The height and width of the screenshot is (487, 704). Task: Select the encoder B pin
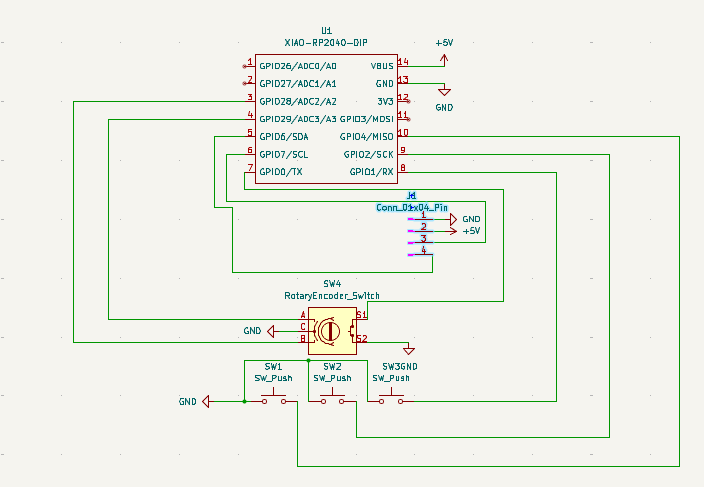[x=304, y=340]
